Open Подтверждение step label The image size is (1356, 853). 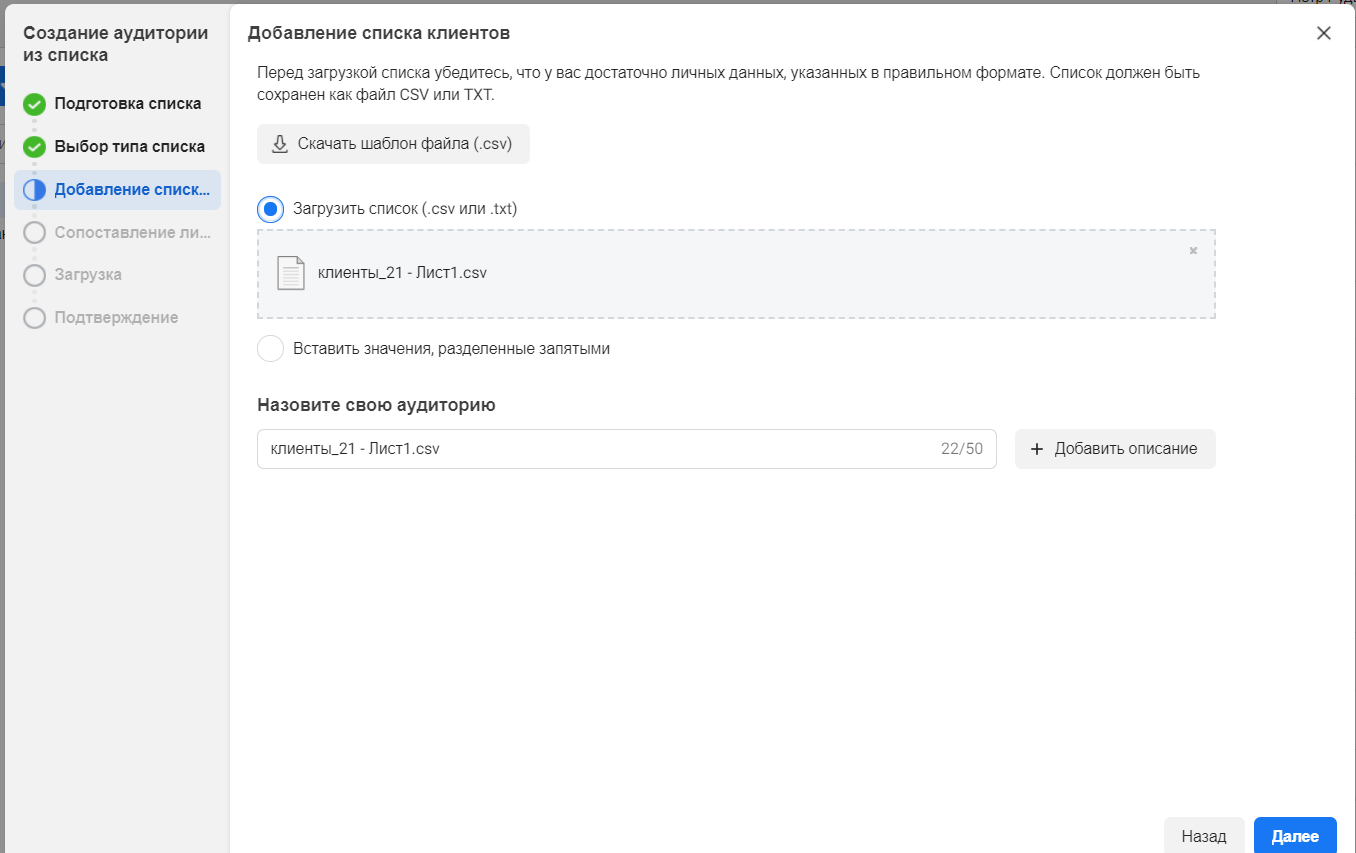(x=116, y=318)
